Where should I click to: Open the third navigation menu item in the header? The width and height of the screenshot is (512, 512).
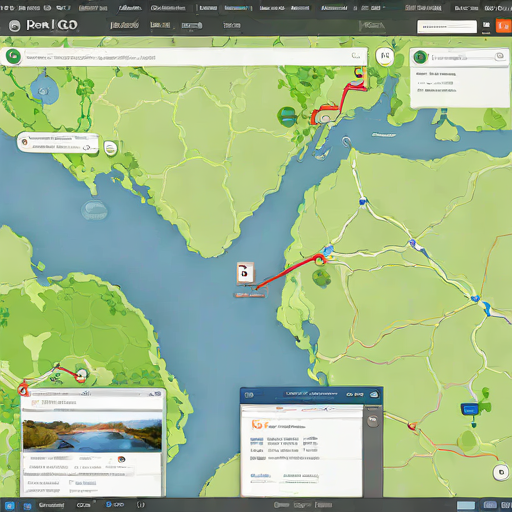click(191, 25)
